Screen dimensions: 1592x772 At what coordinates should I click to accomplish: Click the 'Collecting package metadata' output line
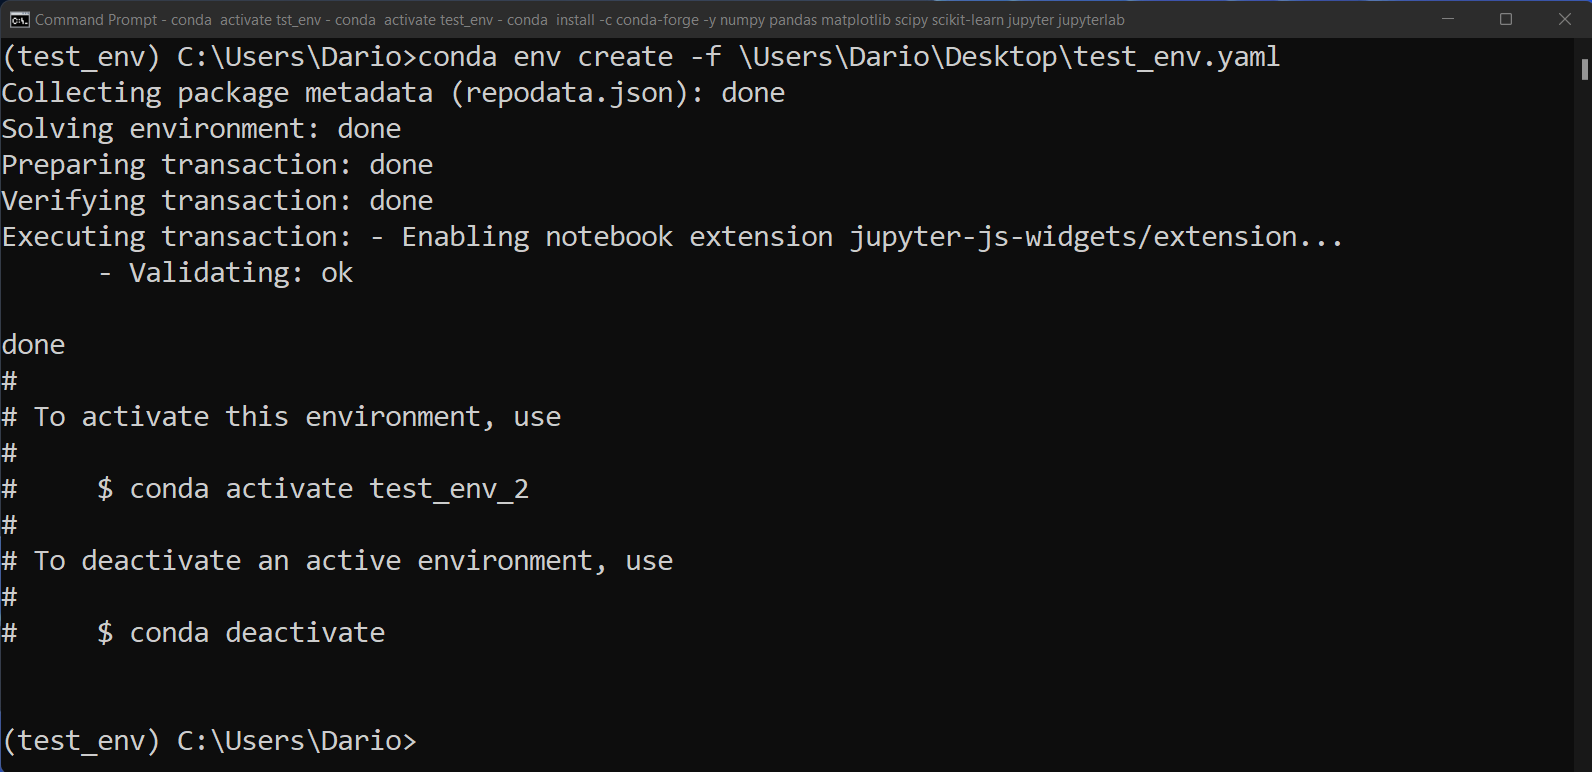pos(390,92)
